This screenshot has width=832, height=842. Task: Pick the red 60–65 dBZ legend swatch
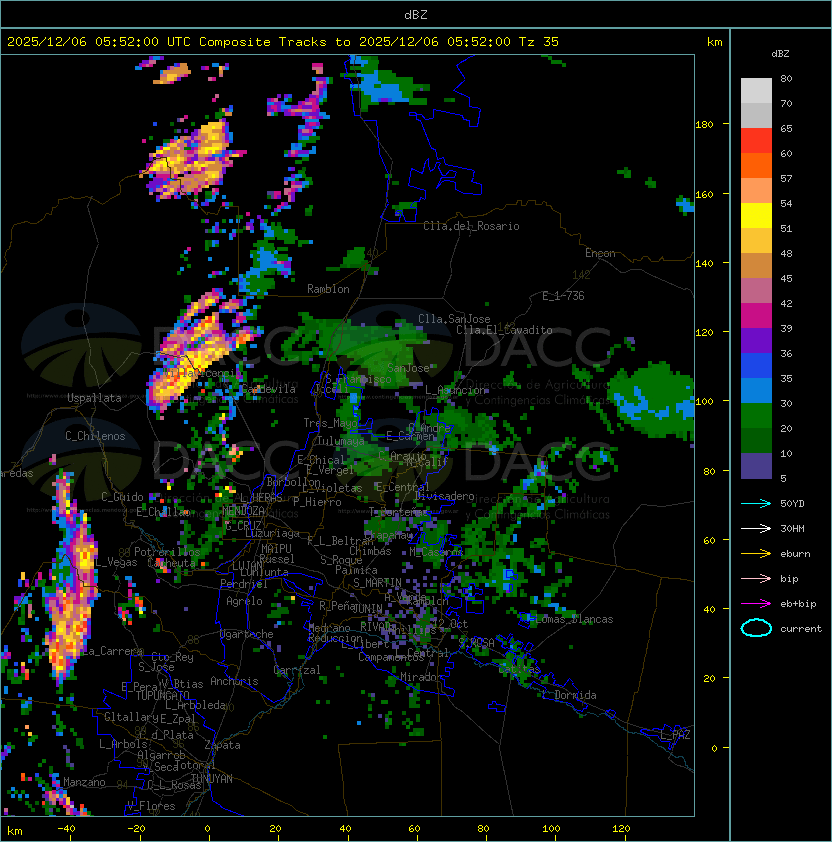coord(756,140)
